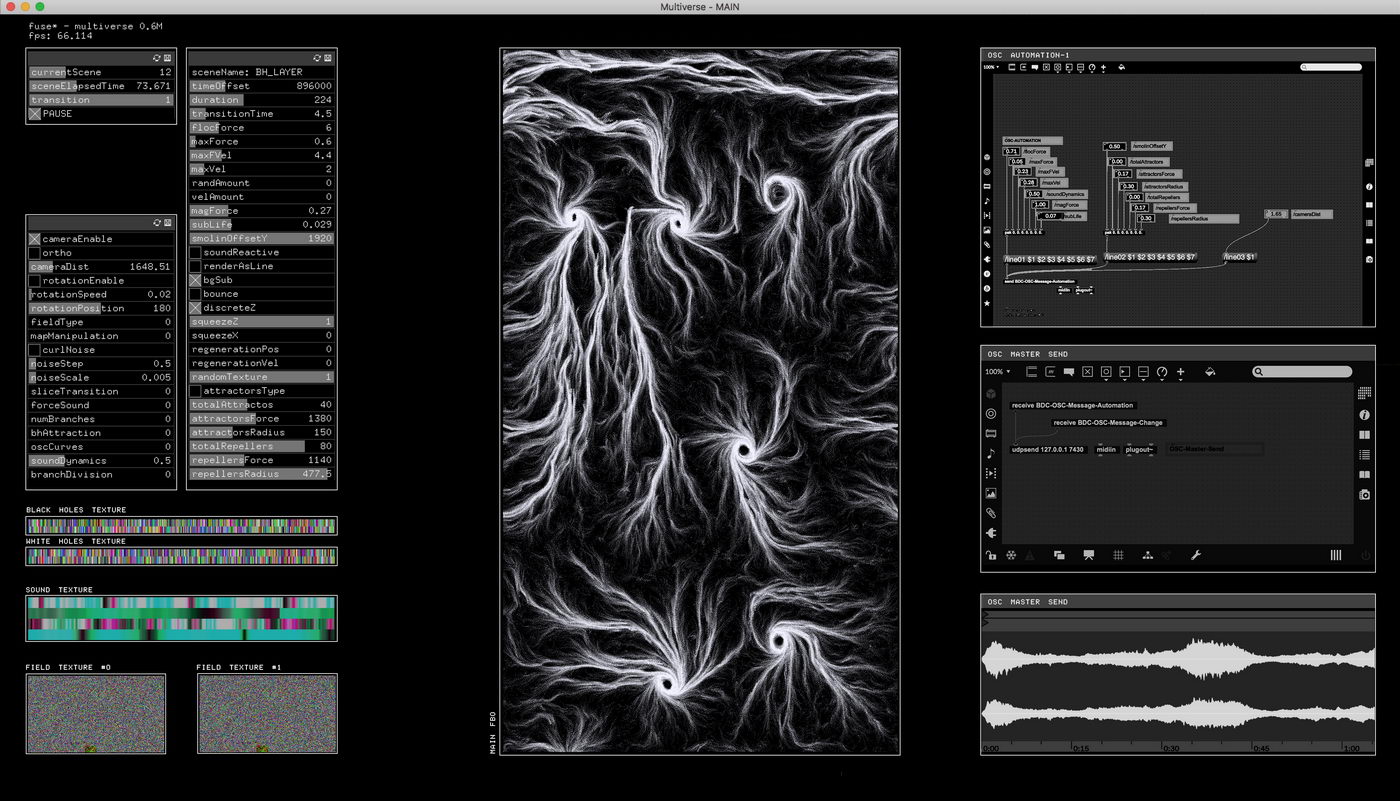Screen dimensions: 1400x801
Task: Click the FIELD TEXTURE #1 thumbnail
Action: tap(267, 714)
